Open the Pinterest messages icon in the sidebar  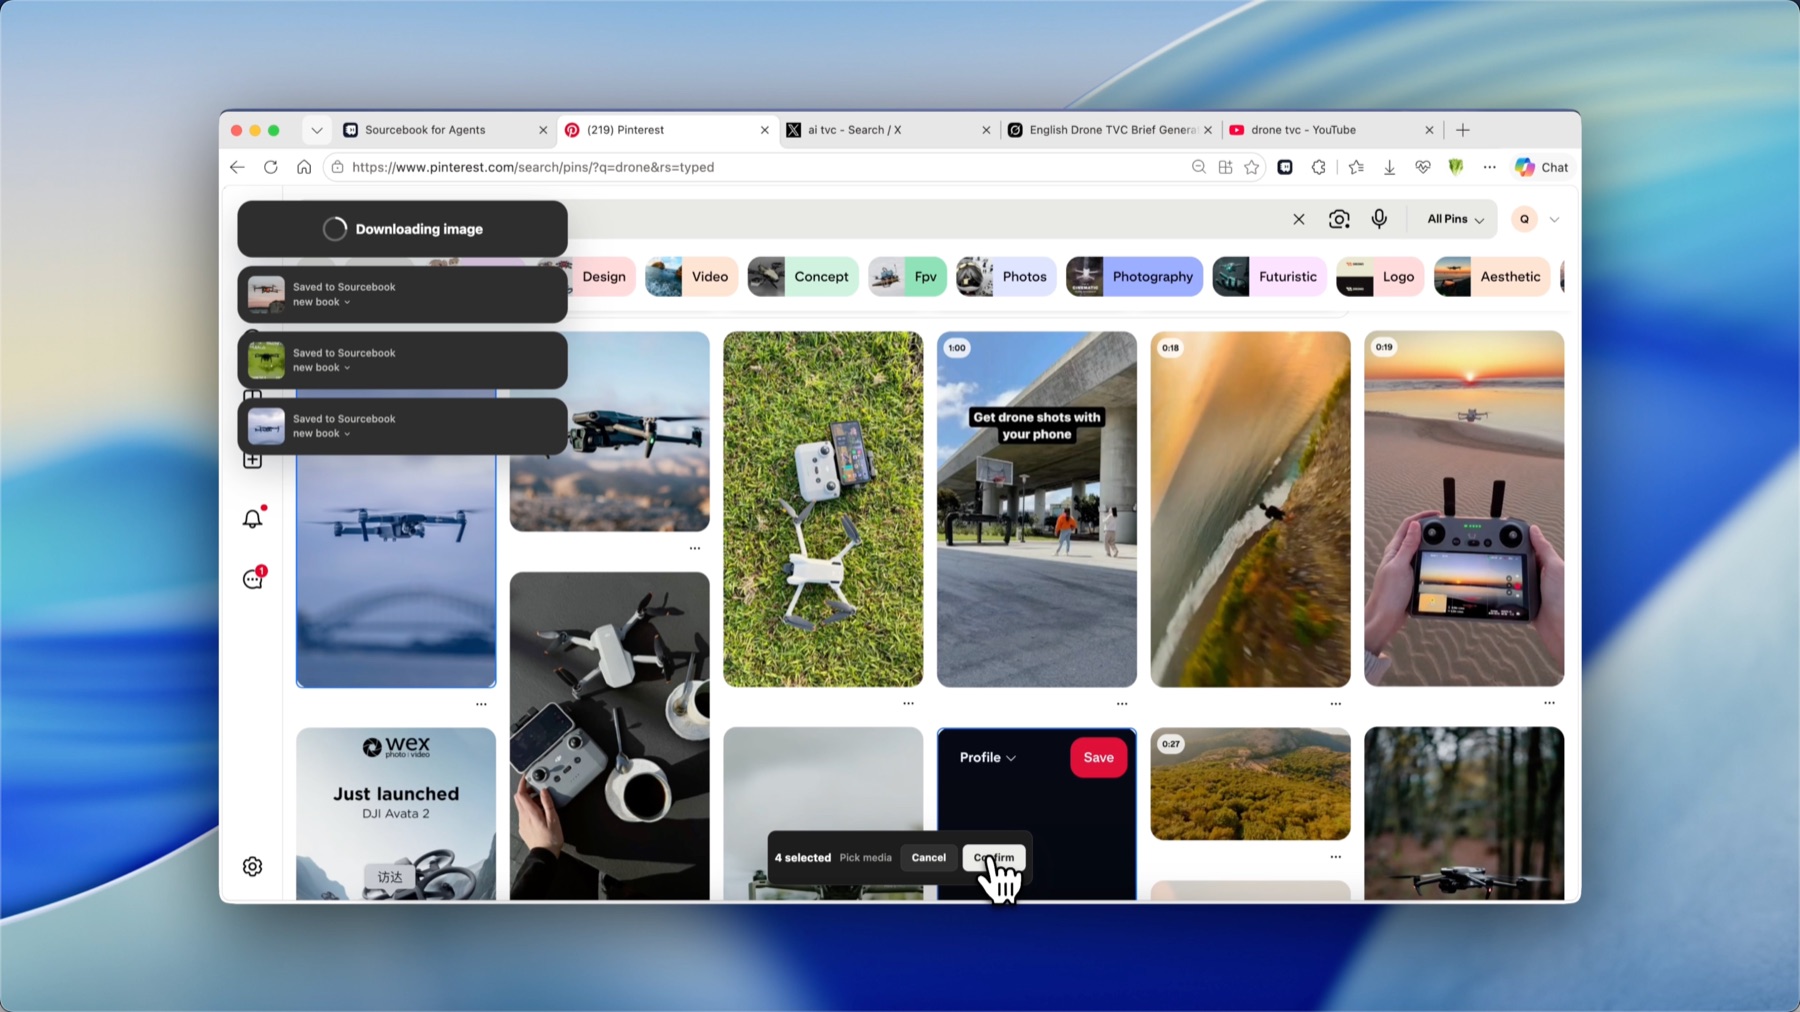(253, 579)
